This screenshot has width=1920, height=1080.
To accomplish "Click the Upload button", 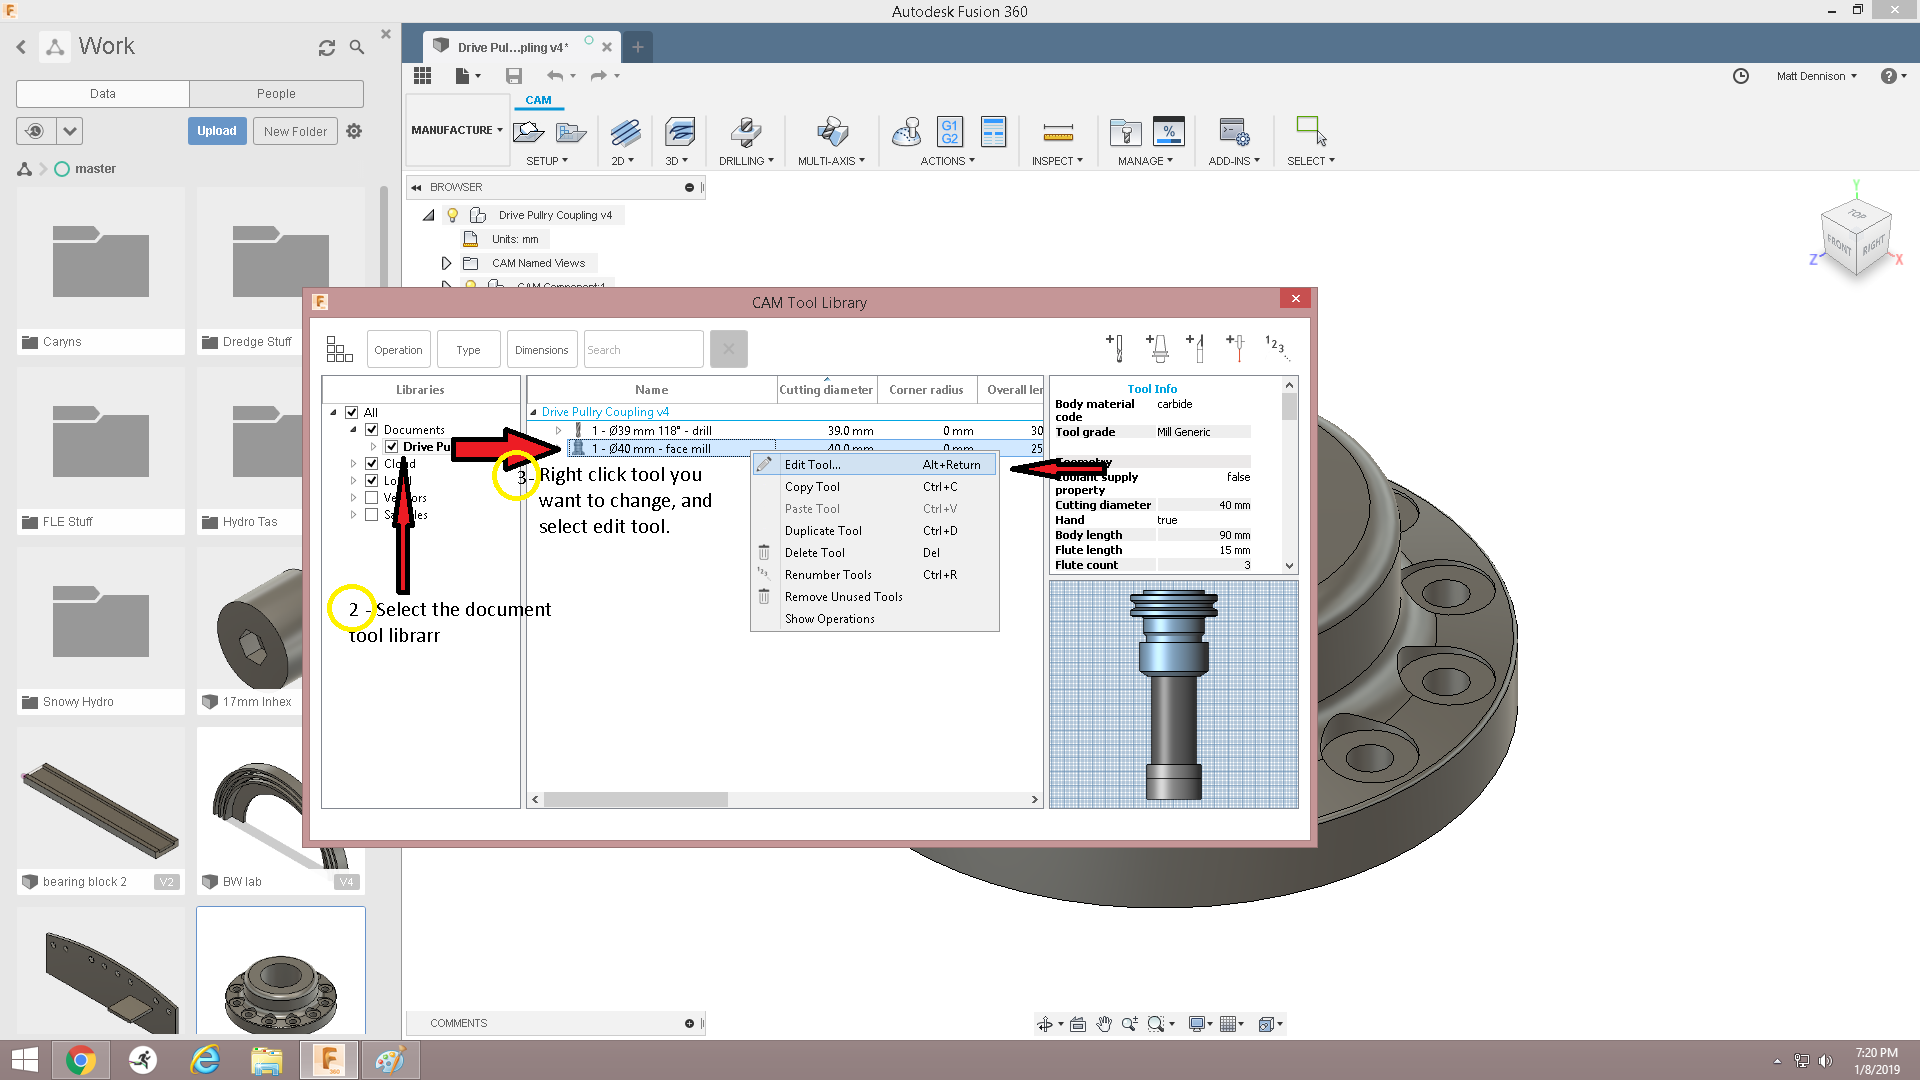I will (x=217, y=131).
